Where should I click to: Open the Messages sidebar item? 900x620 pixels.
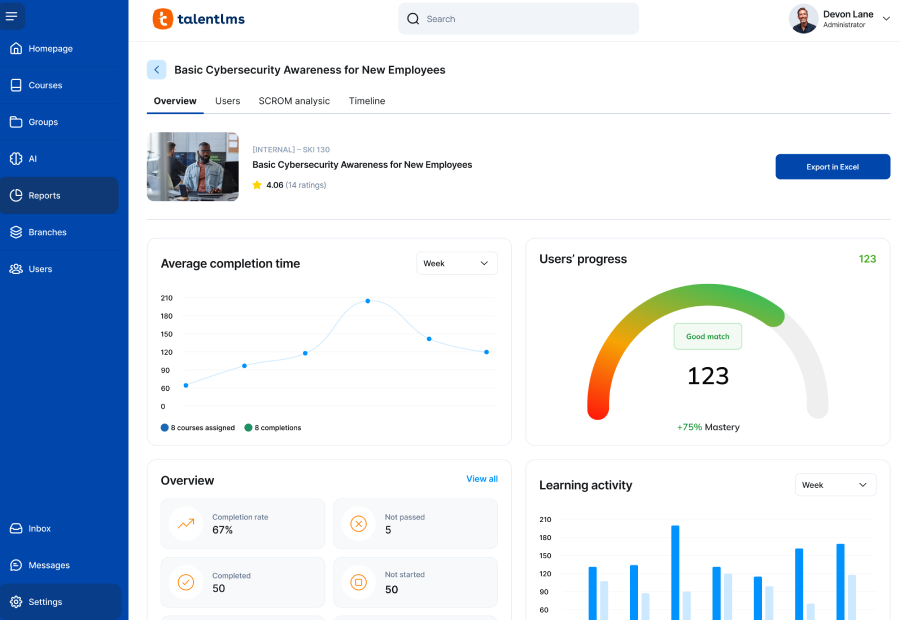60,565
